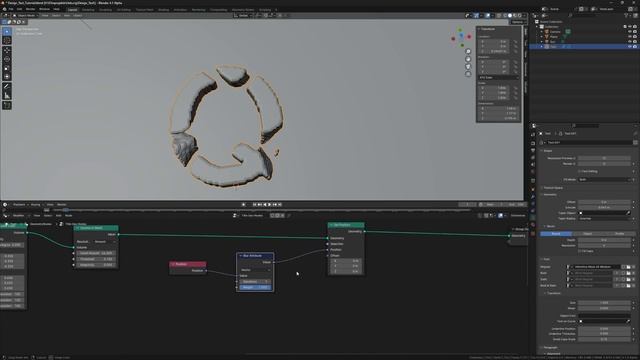Click the Set Position node header
Screen dimensions: 640x360
346,225
